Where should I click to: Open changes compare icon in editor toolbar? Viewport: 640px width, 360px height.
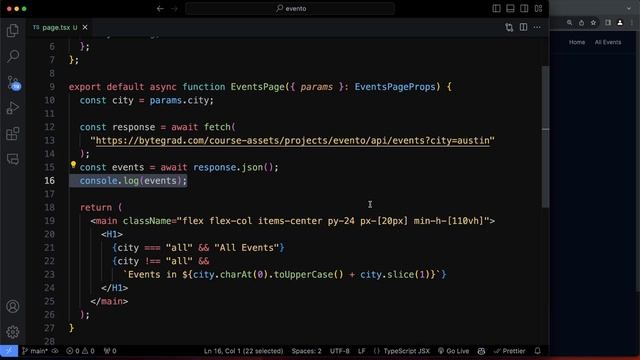(x=509, y=27)
